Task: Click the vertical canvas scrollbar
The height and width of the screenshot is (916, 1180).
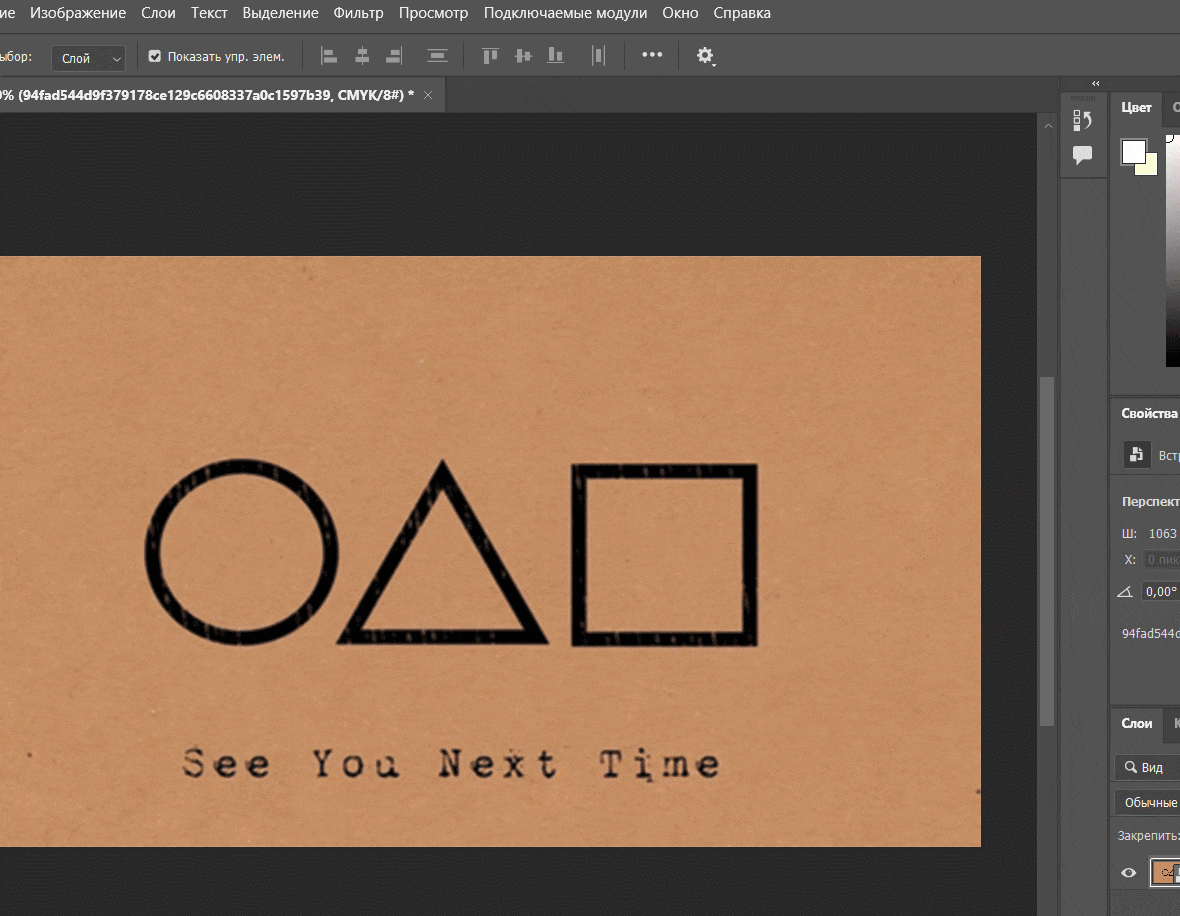Action: (1047, 551)
